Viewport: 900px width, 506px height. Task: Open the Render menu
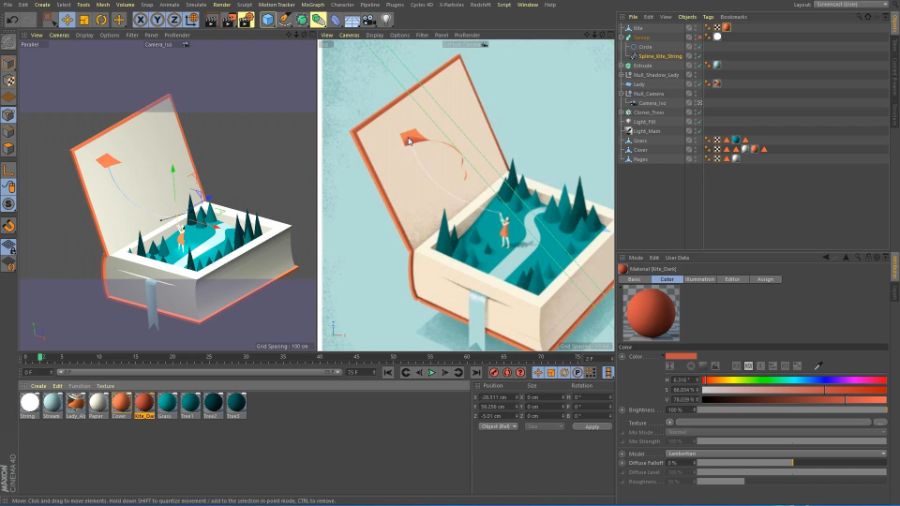(x=222, y=5)
